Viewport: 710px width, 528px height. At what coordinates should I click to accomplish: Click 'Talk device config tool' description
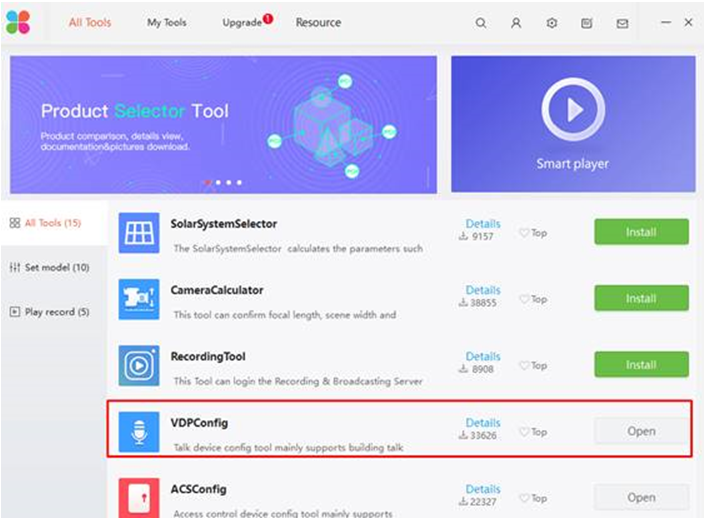tap(288, 447)
